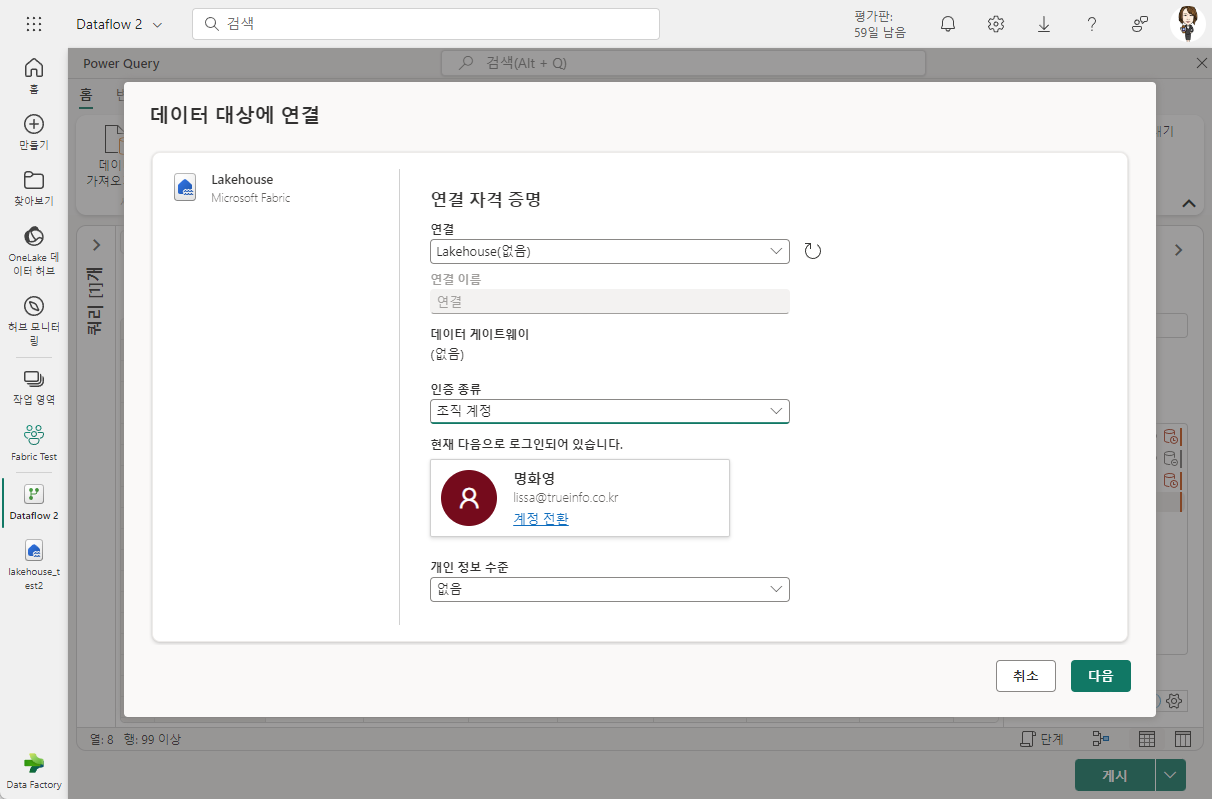
Task: Click the email lissa@trueinfo.co.kr text
Action: click(x=566, y=497)
